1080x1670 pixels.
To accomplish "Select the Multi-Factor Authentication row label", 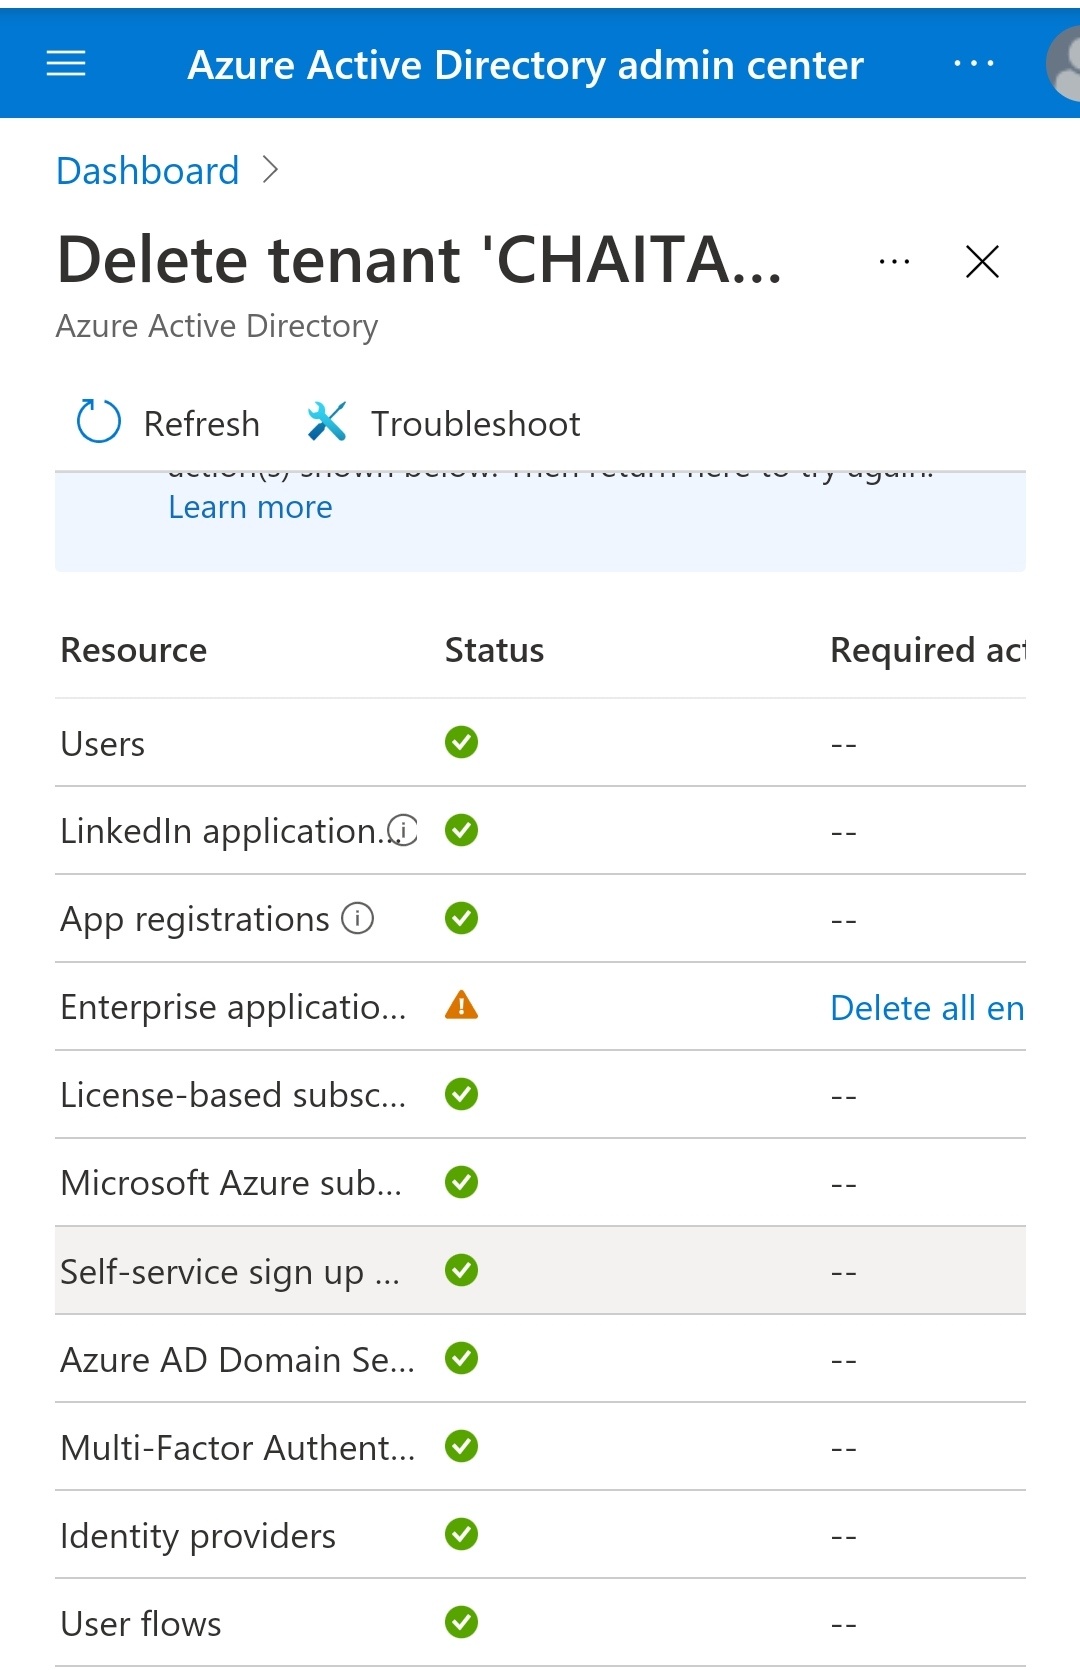I will click(x=237, y=1448).
